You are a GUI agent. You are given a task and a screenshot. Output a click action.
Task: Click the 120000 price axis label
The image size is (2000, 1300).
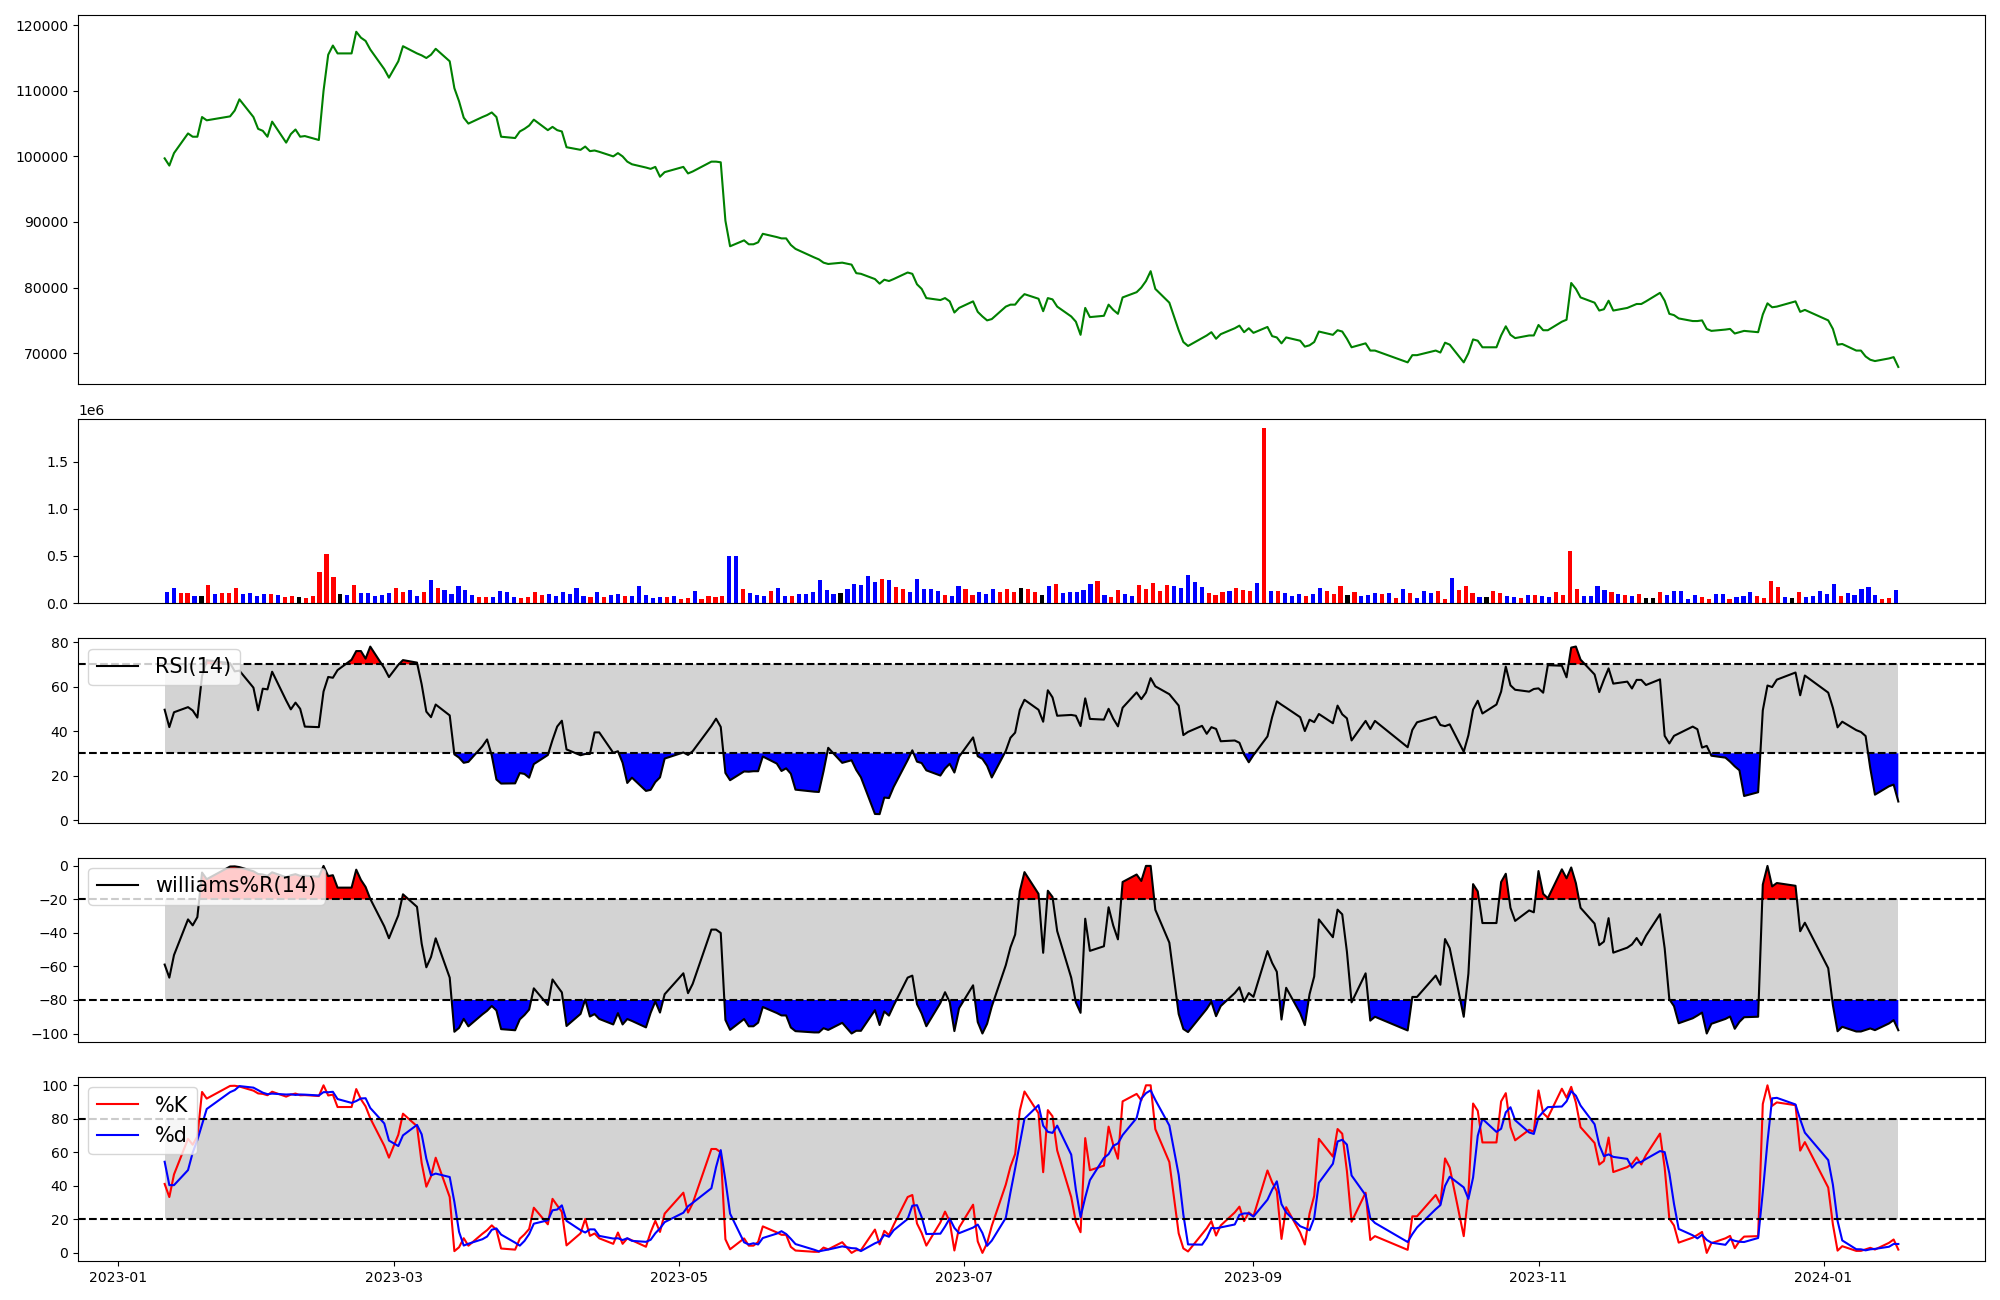(42, 26)
